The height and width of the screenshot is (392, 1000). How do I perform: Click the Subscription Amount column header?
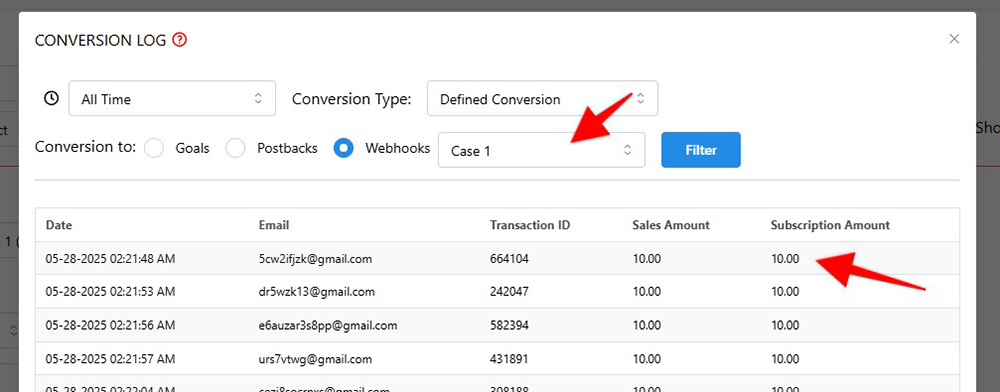(830, 225)
